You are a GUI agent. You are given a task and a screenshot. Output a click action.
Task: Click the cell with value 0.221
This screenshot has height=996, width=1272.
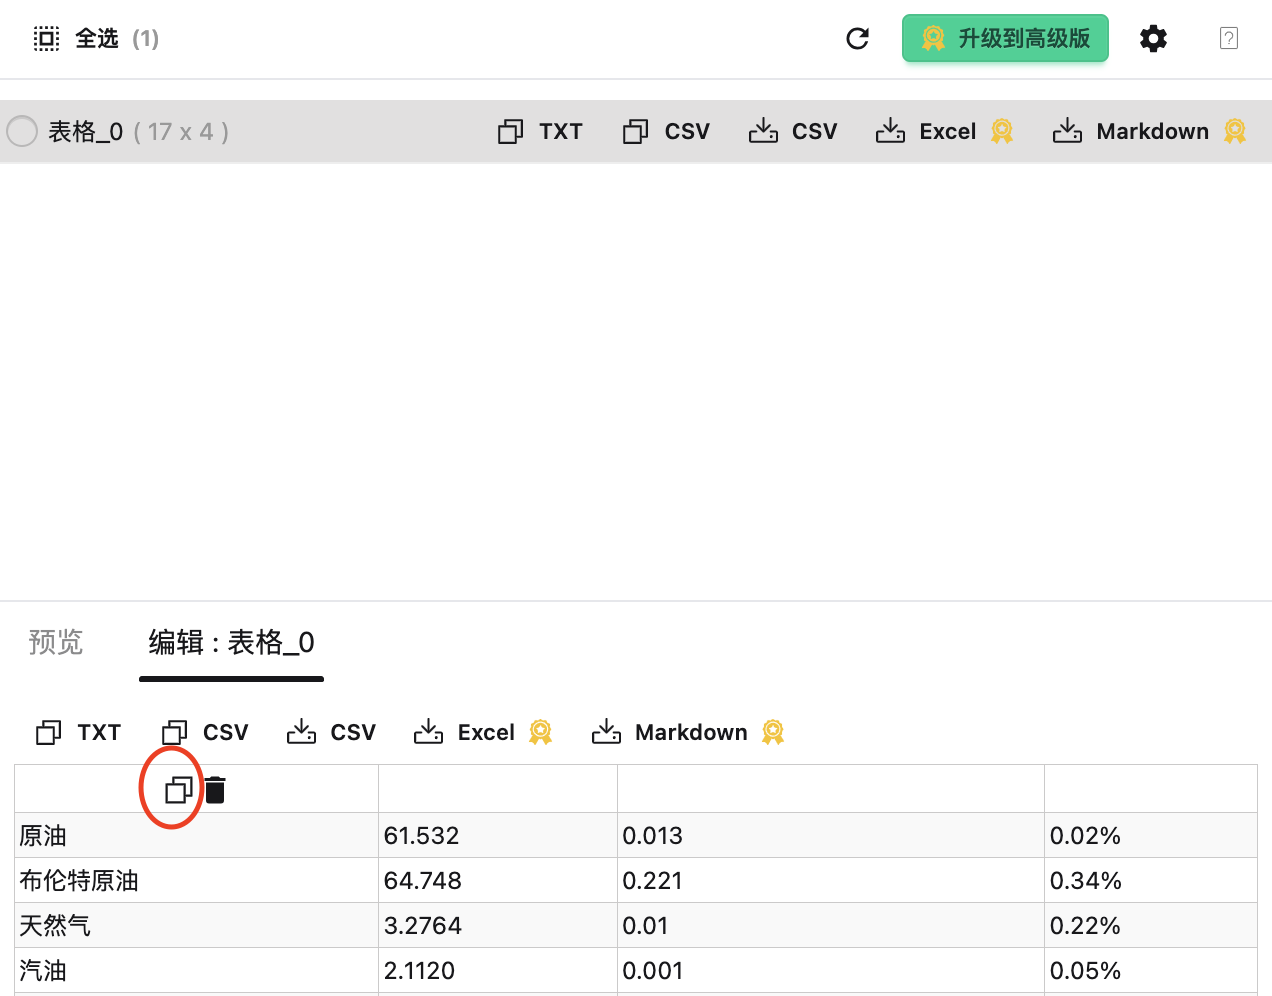tap(831, 880)
